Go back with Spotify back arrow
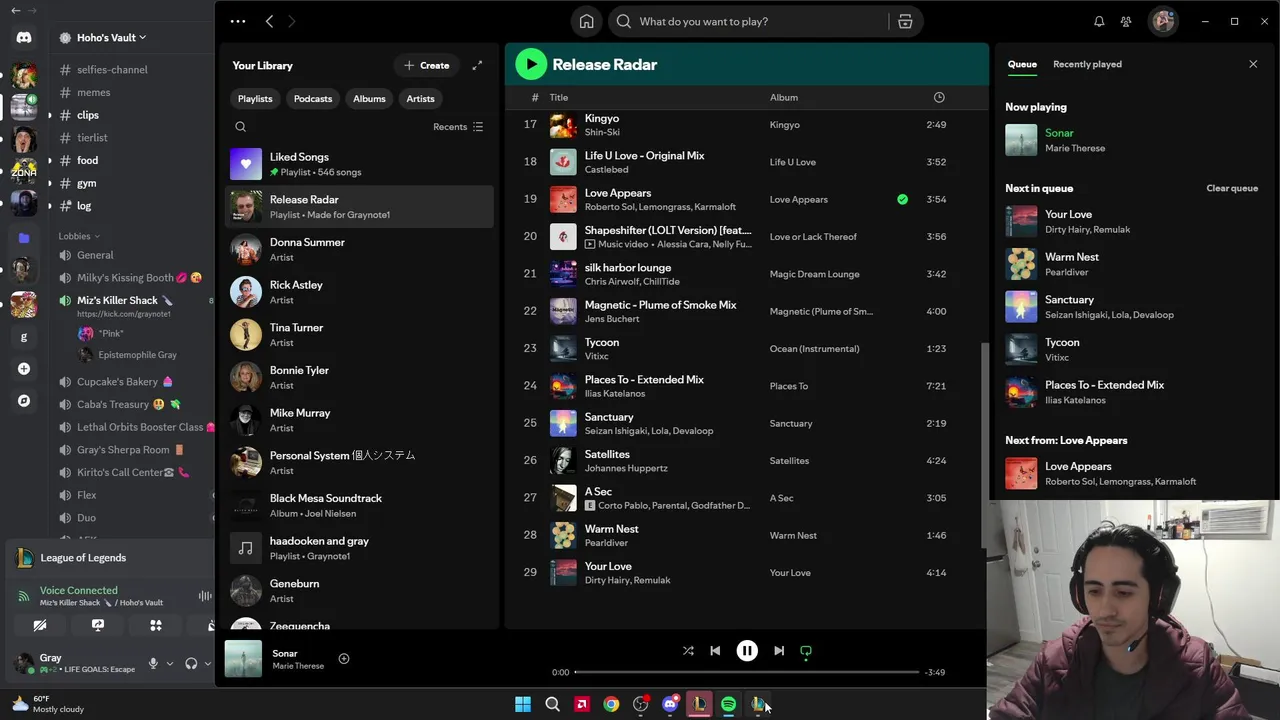This screenshot has width=1280, height=720. 269,21
